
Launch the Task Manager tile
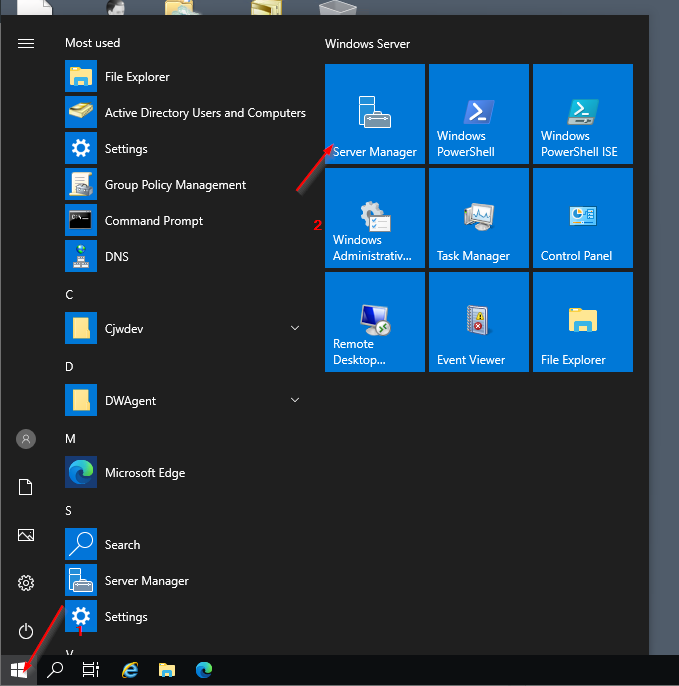point(479,218)
